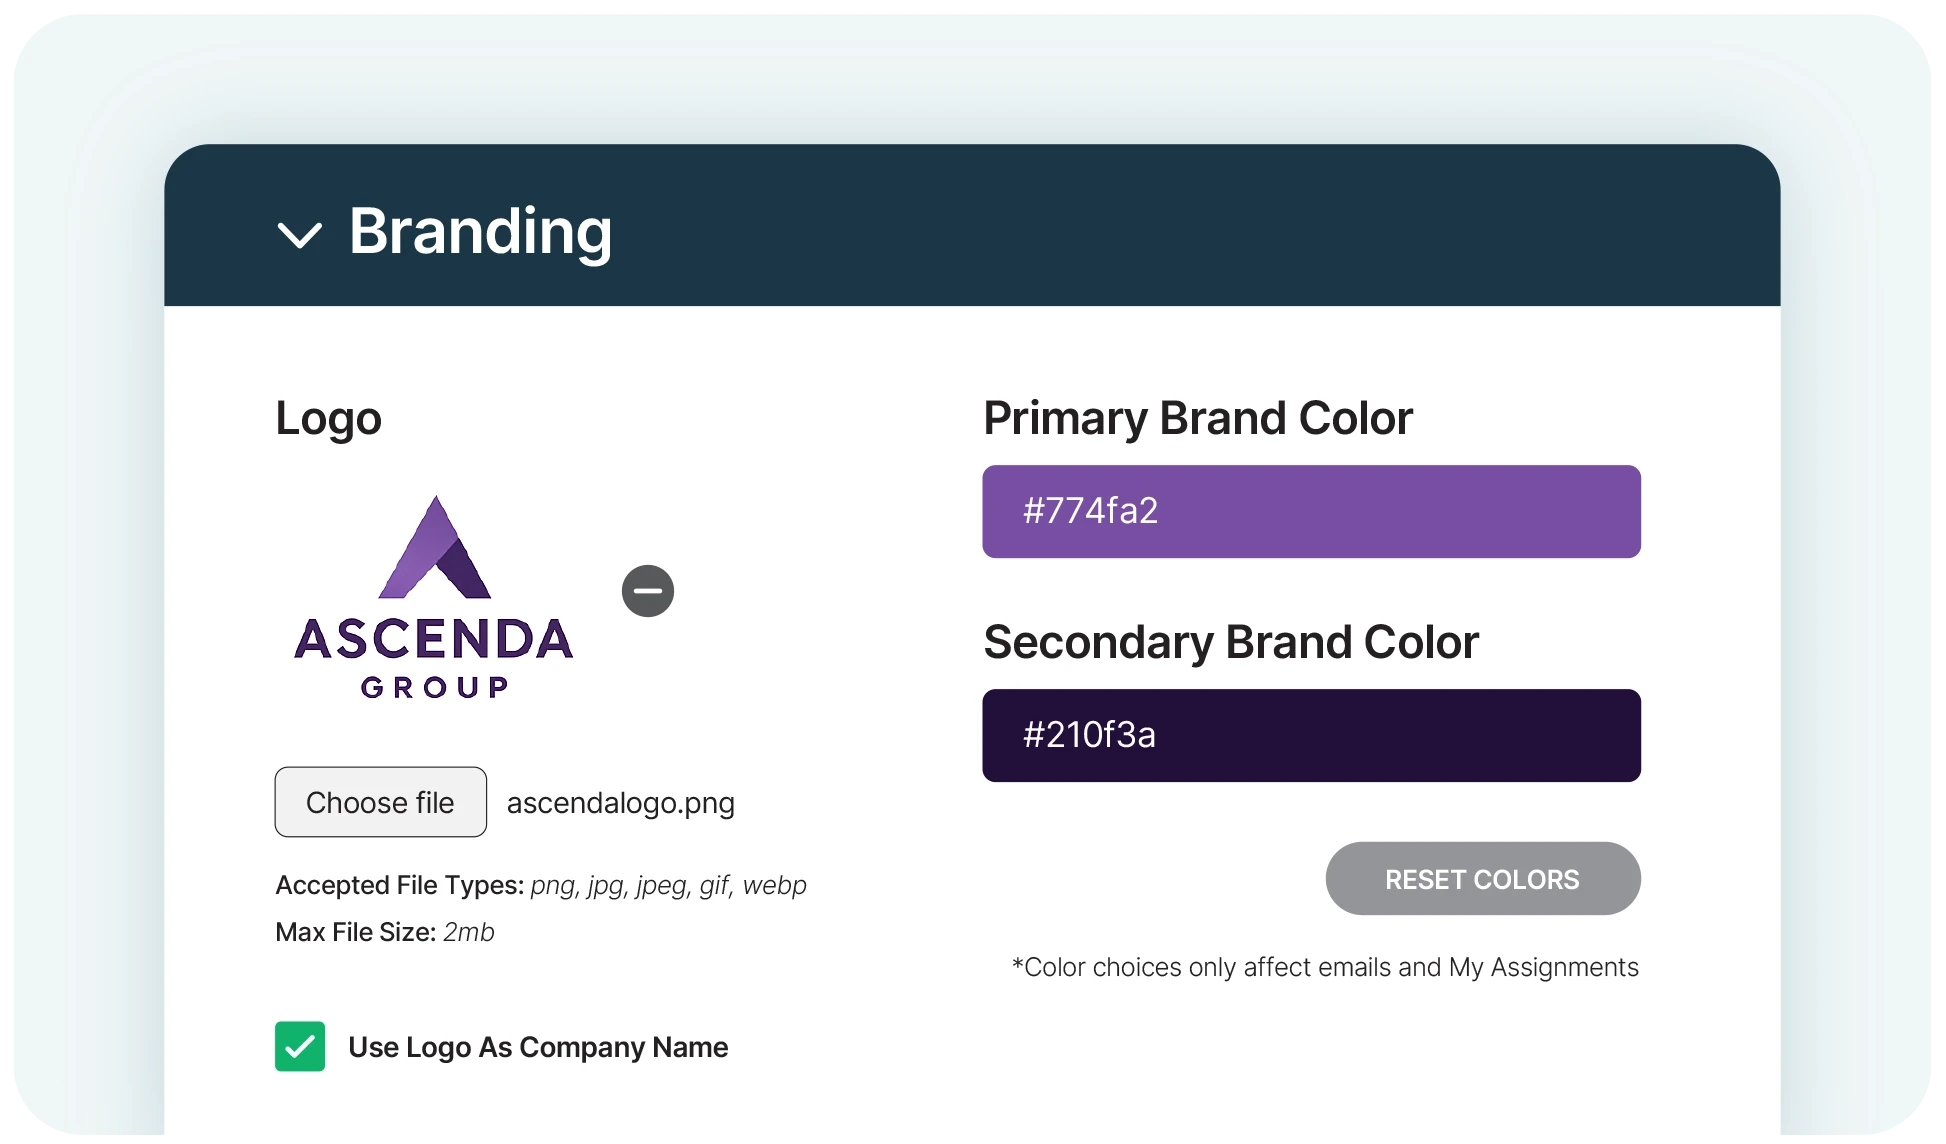1946x1144 pixels.
Task: Select the Secondary Brand Color #210f3a field
Action: pyautogui.click(x=1311, y=735)
